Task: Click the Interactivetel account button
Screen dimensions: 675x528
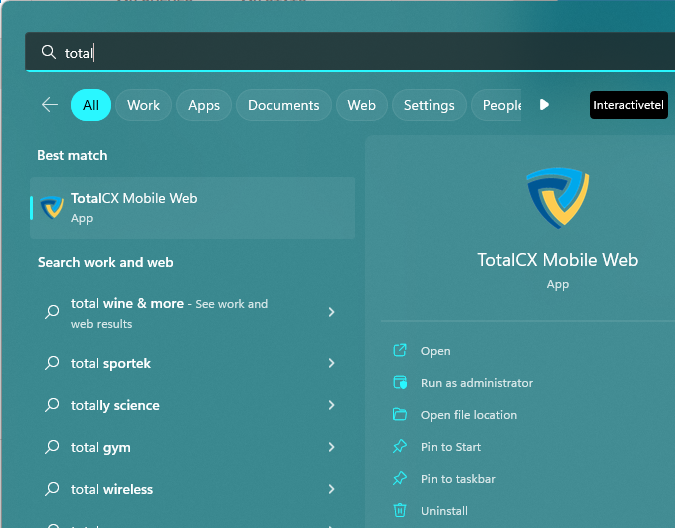Action: point(629,105)
